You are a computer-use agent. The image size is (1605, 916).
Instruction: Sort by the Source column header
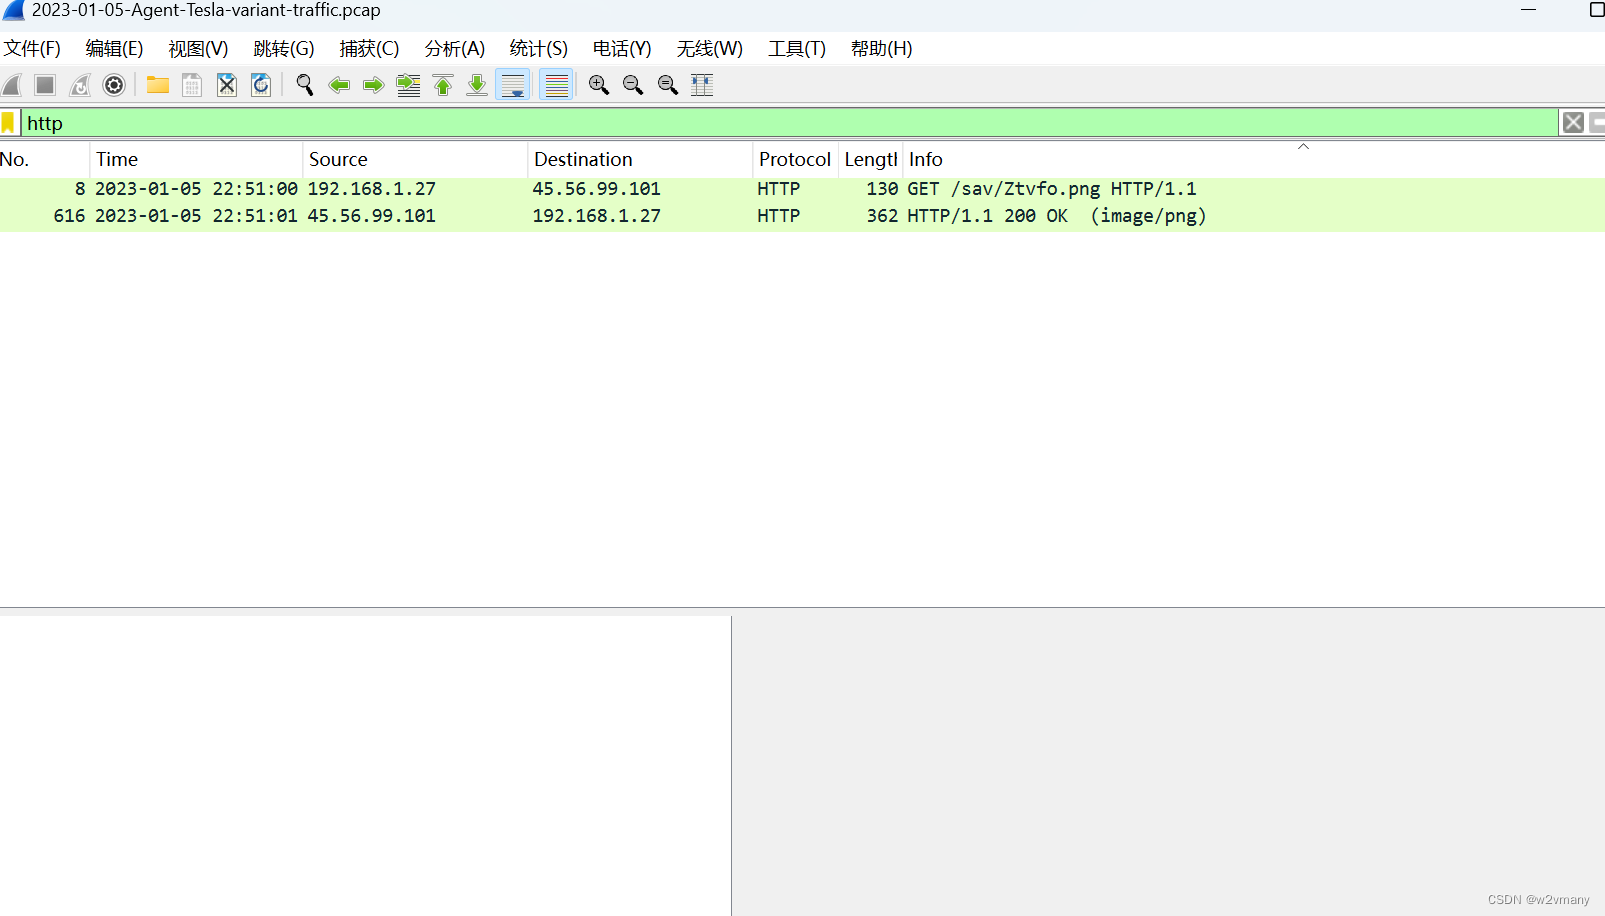(x=415, y=160)
